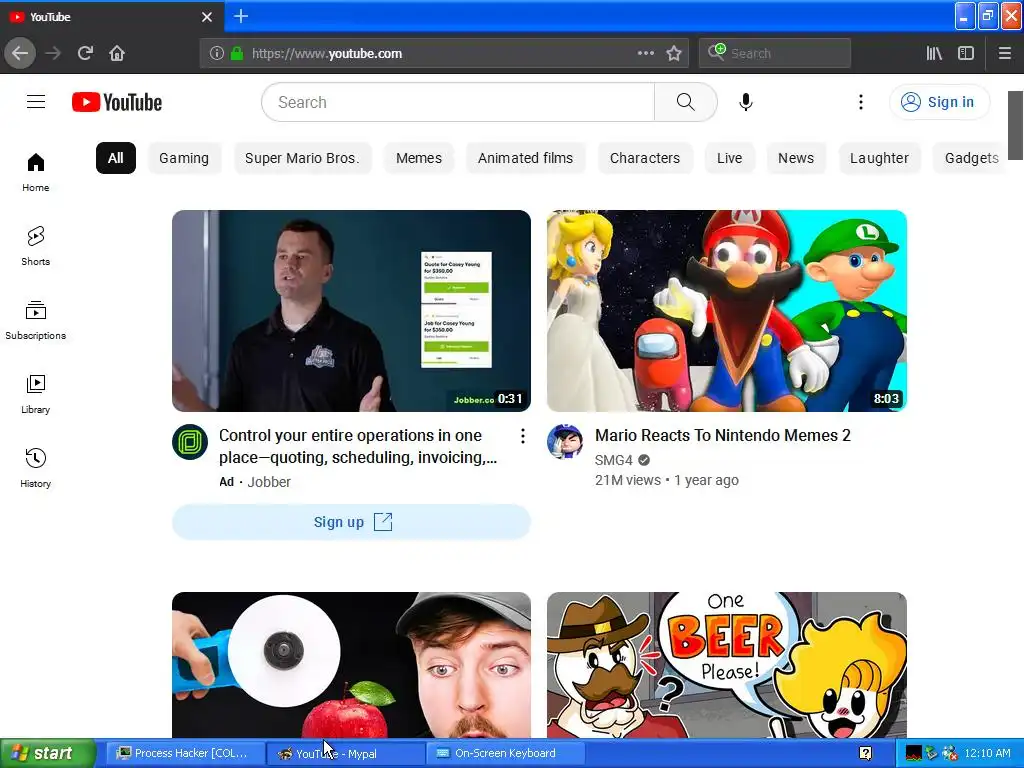Select the Gaming filter chip
The image size is (1024, 768).
click(184, 158)
